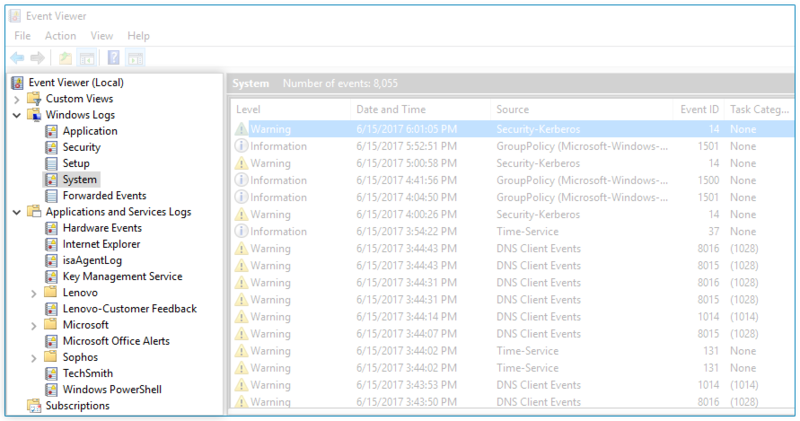Click the Back arrow toolbar icon

[17, 58]
